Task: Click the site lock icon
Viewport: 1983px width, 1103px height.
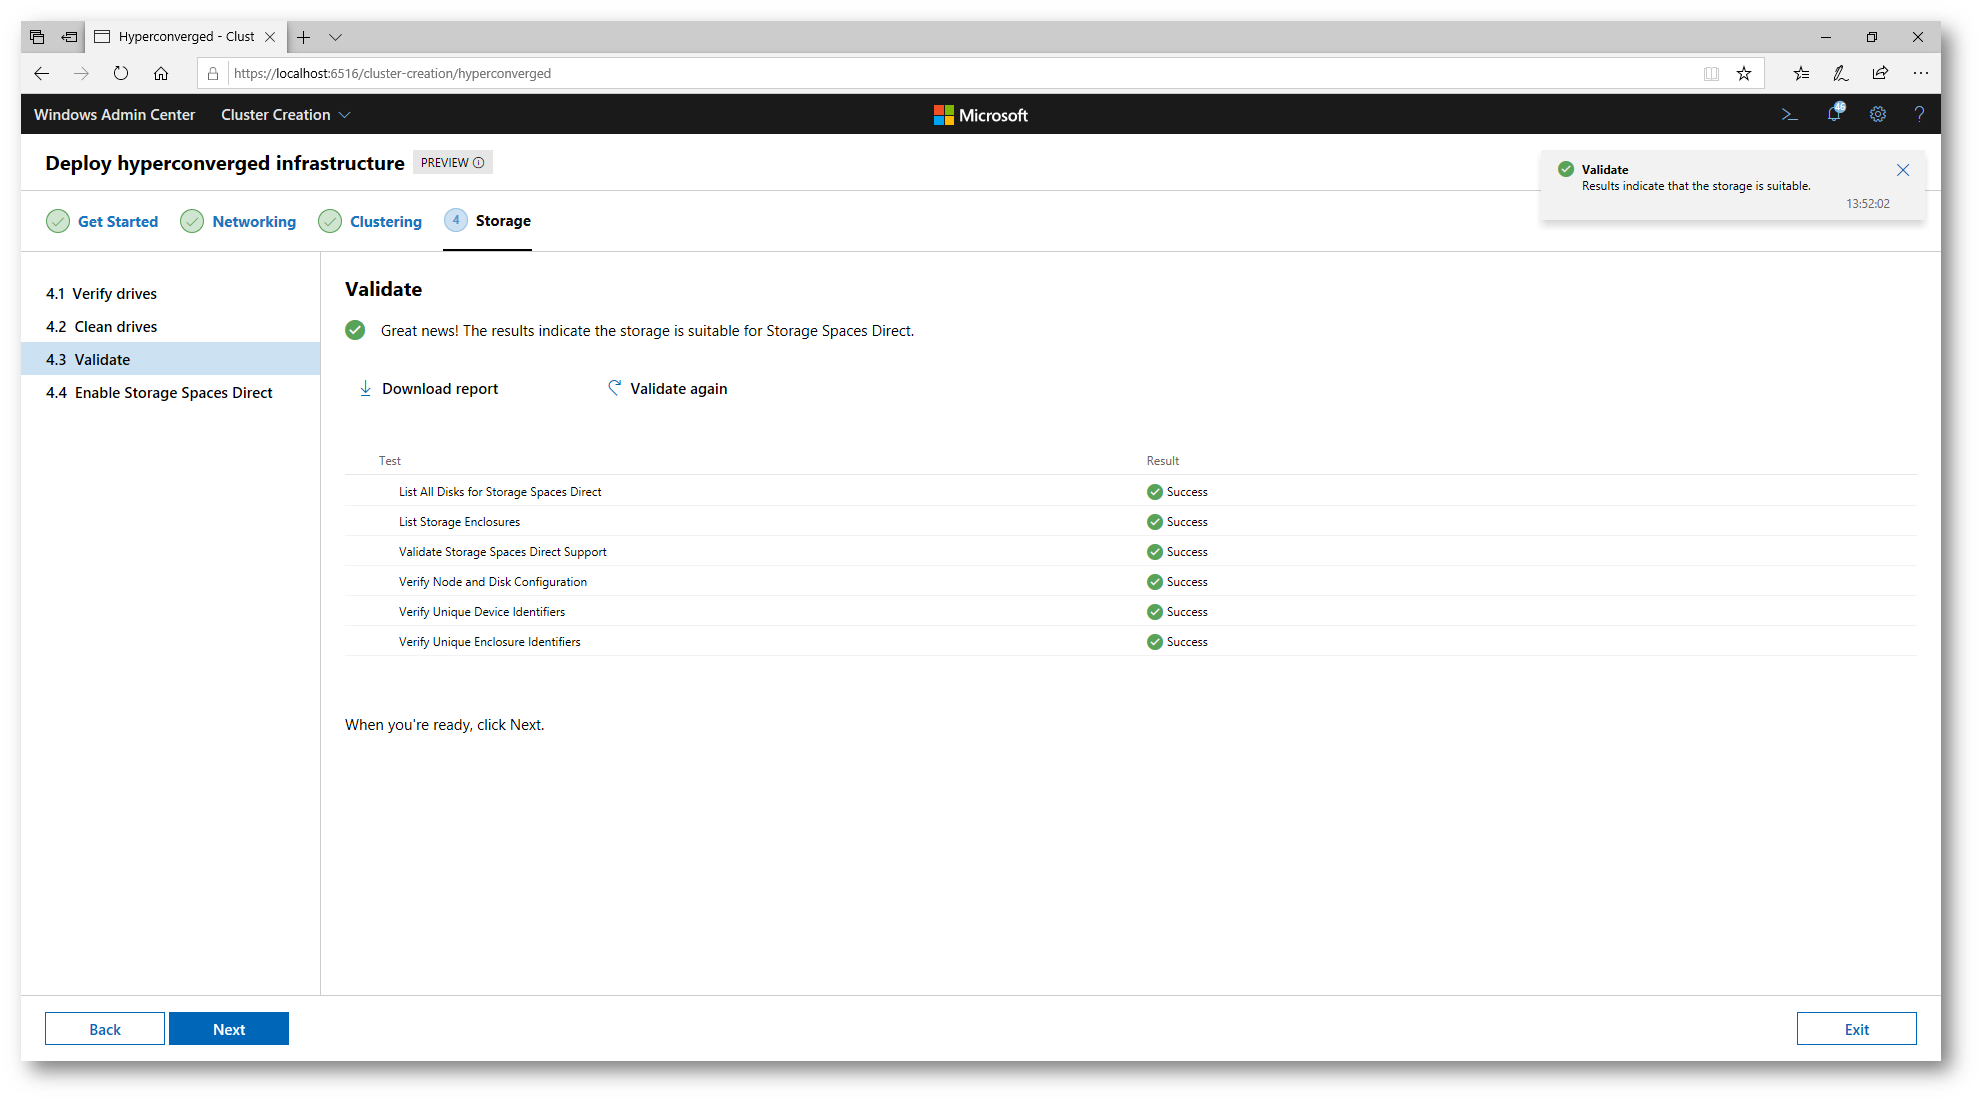Action: [213, 73]
